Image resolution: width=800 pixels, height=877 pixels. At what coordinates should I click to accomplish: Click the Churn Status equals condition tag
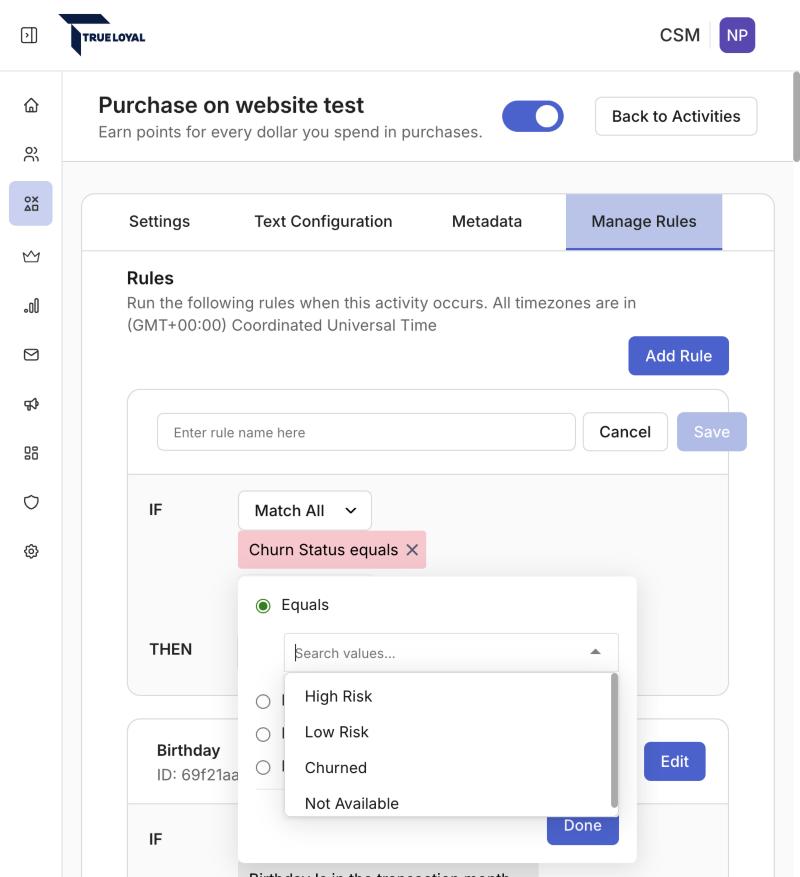click(x=323, y=550)
